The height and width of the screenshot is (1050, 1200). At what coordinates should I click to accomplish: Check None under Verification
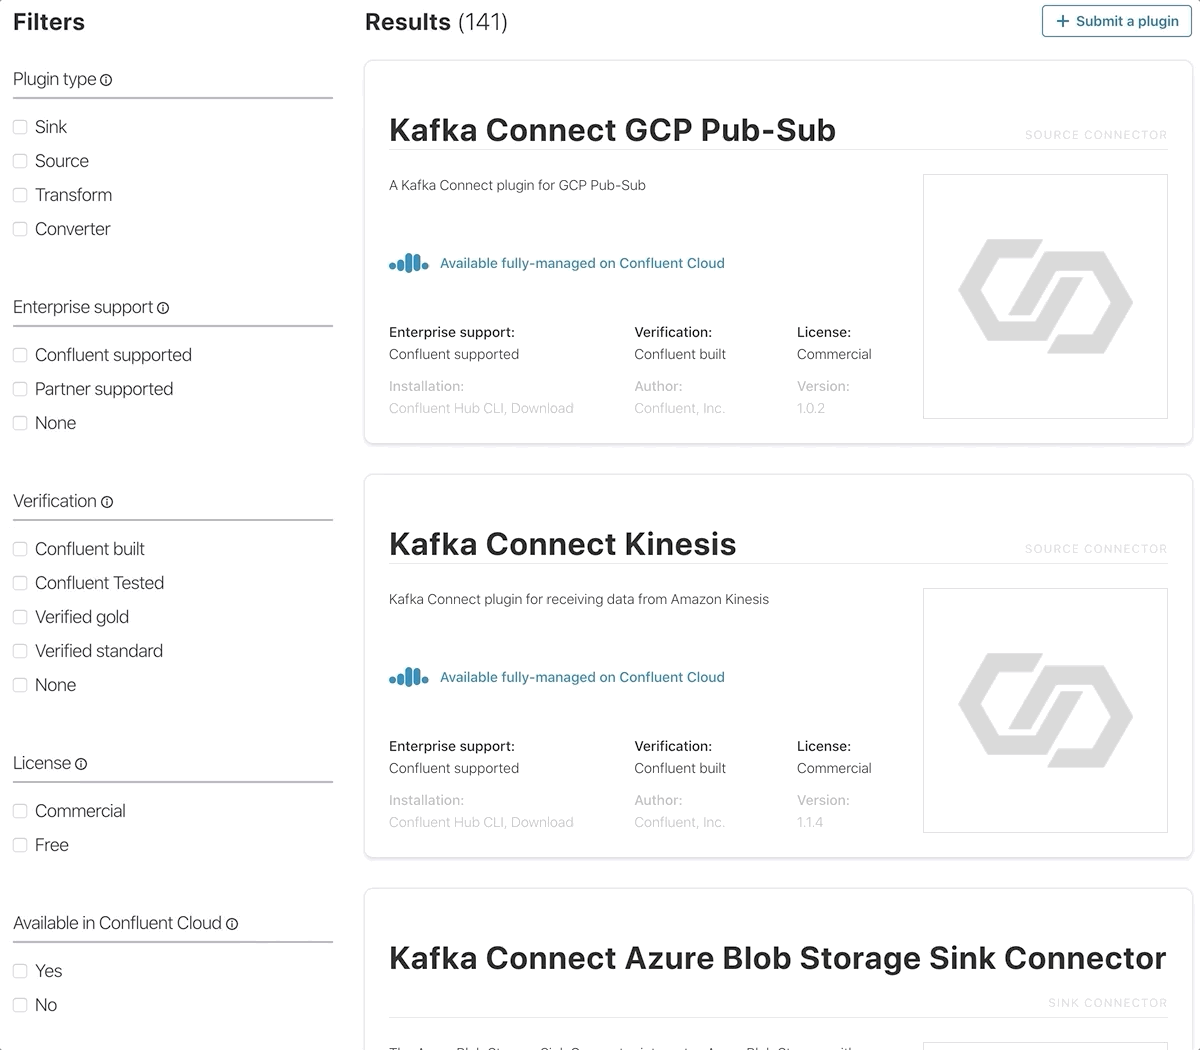coord(20,685)
